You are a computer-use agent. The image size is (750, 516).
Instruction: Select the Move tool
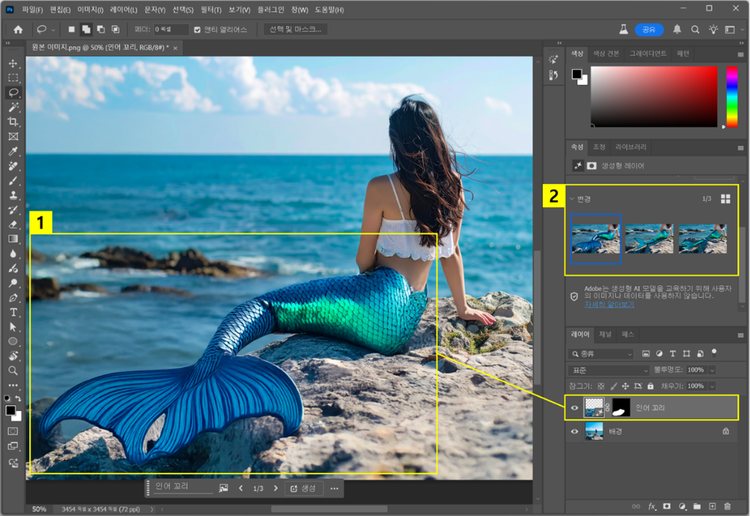coord(13,62)
